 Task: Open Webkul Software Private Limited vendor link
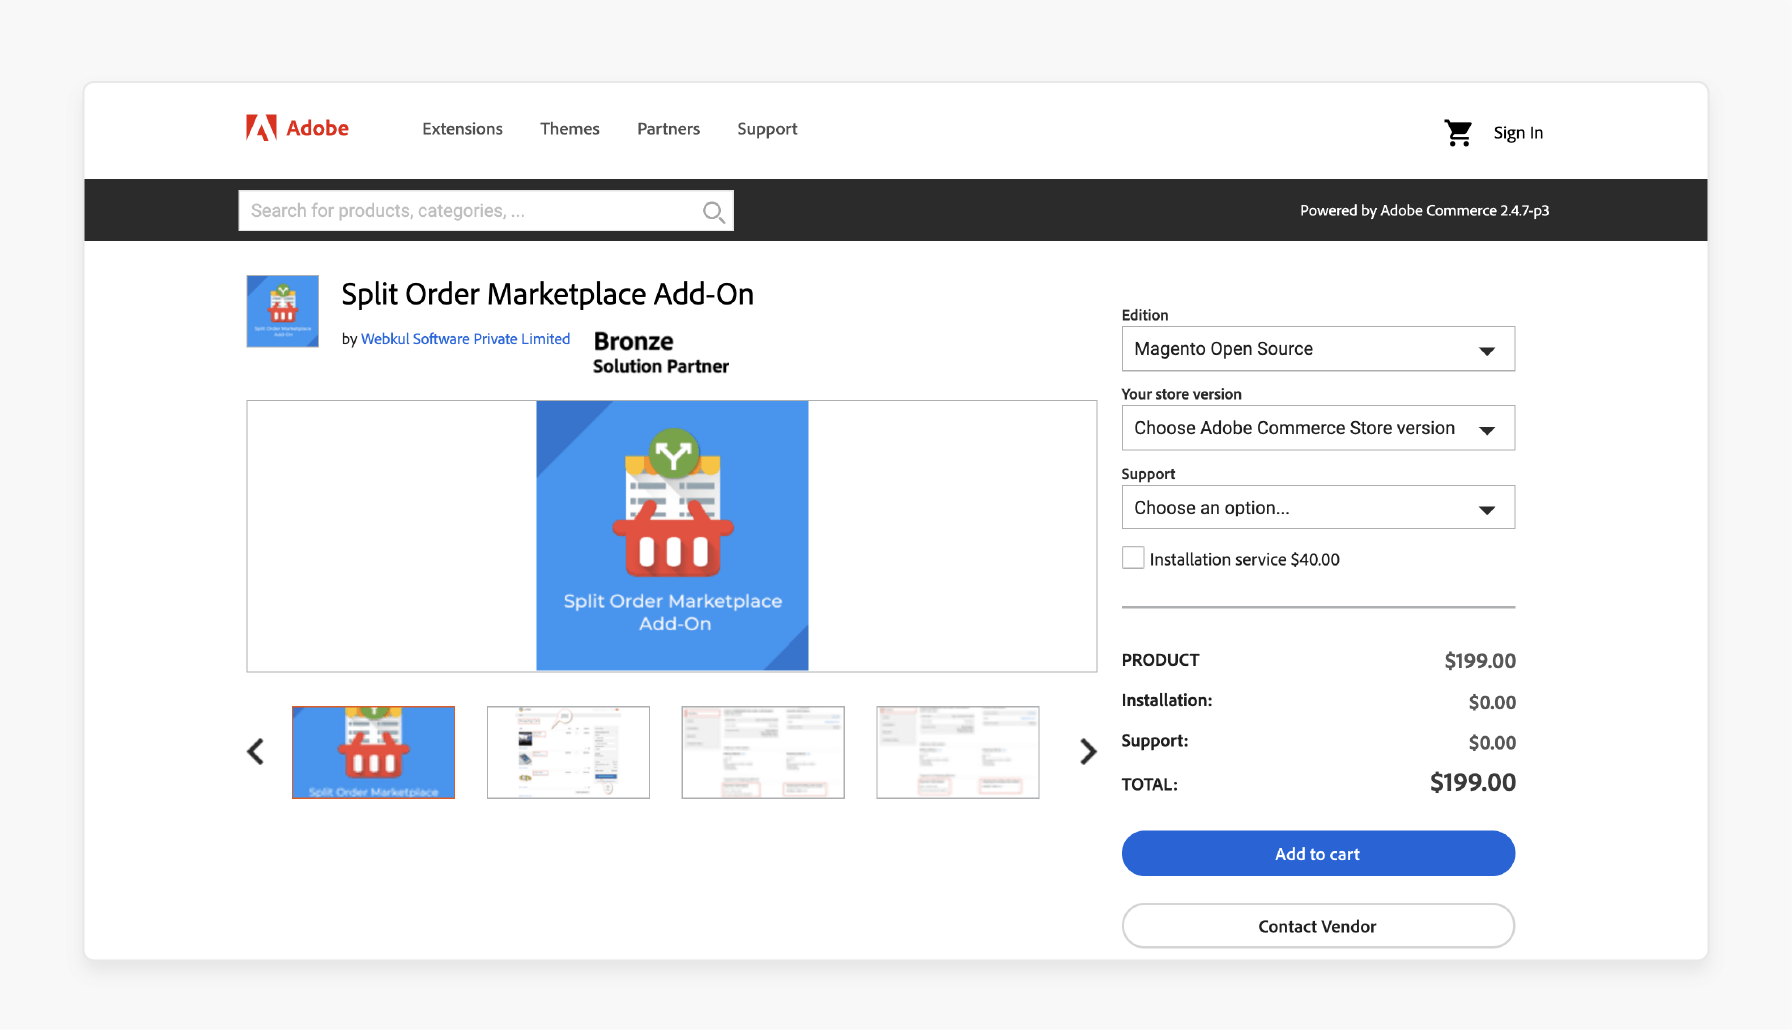click(465, 339)
